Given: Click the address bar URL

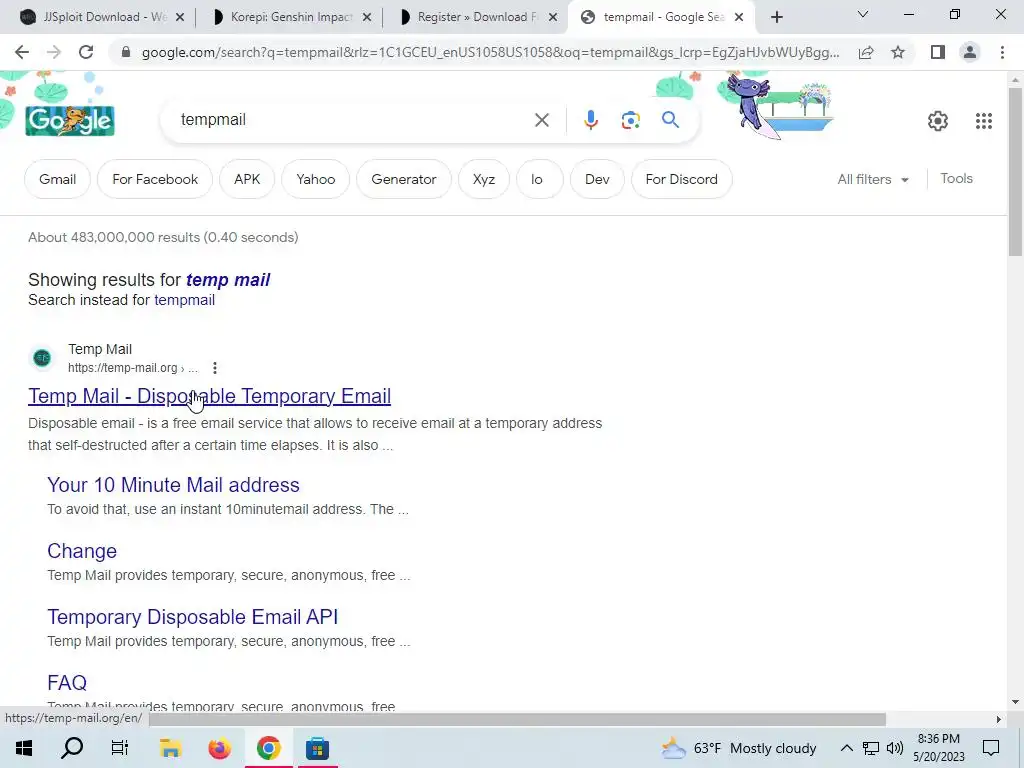Looking at the screenshot, I should coord(490,52).
